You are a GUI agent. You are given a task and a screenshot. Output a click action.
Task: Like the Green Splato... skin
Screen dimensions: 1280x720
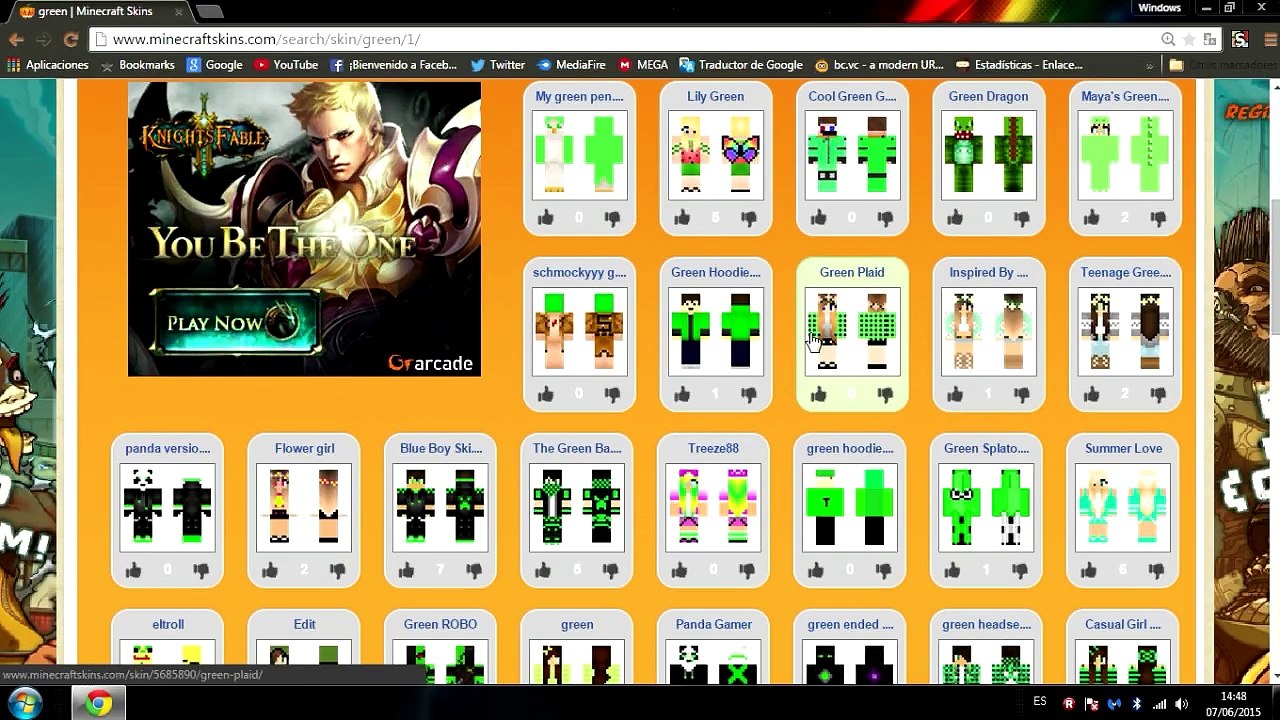point(953,570)
